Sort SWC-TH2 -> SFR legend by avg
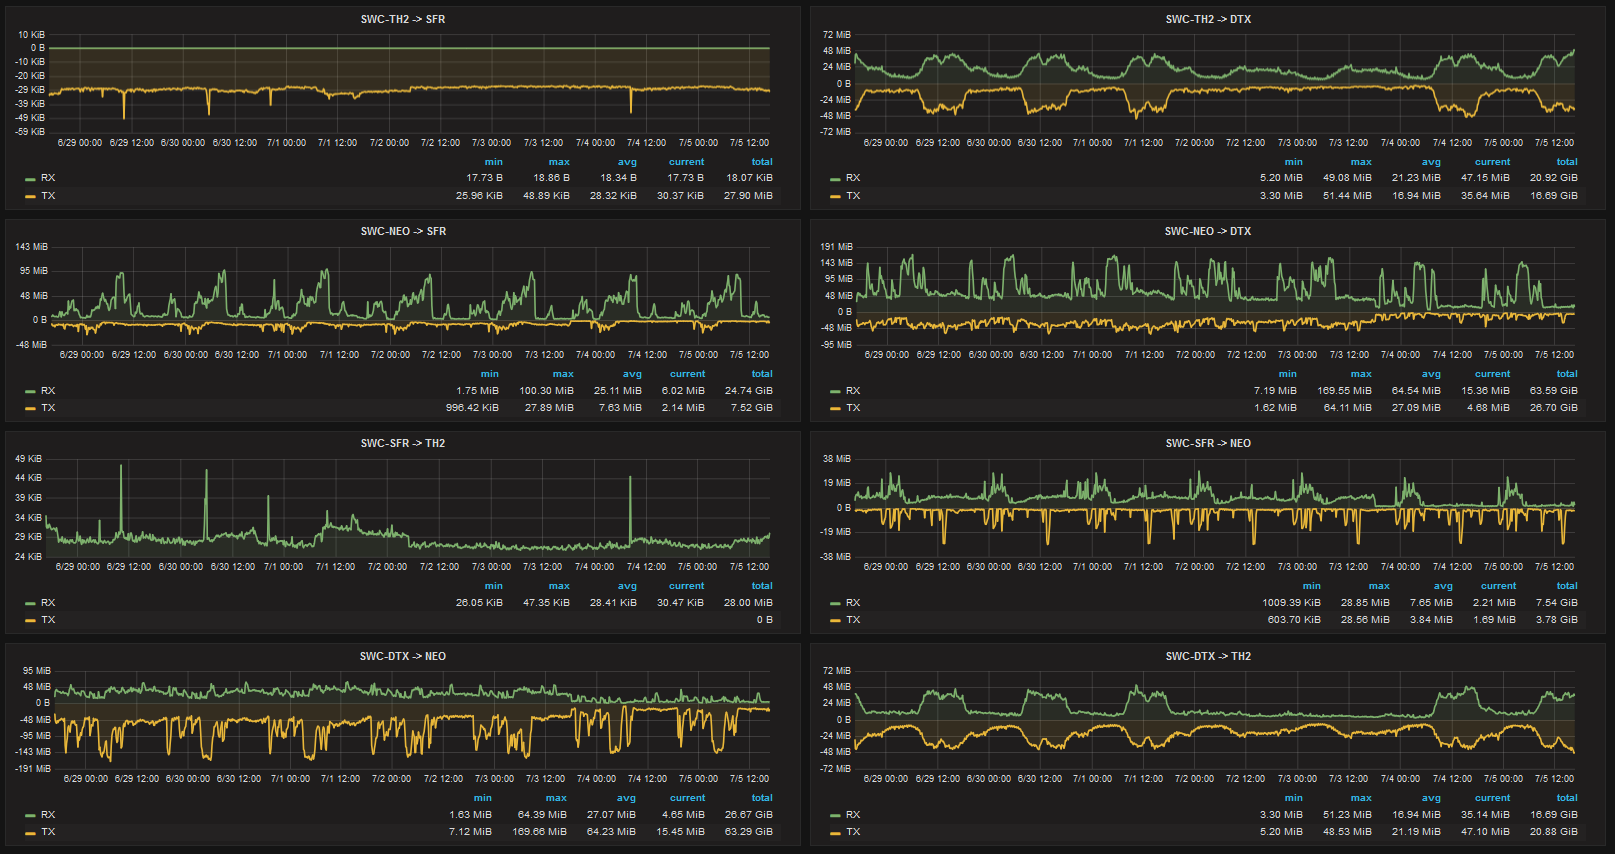Screen dimensions: 1615x854 point(627,162)
